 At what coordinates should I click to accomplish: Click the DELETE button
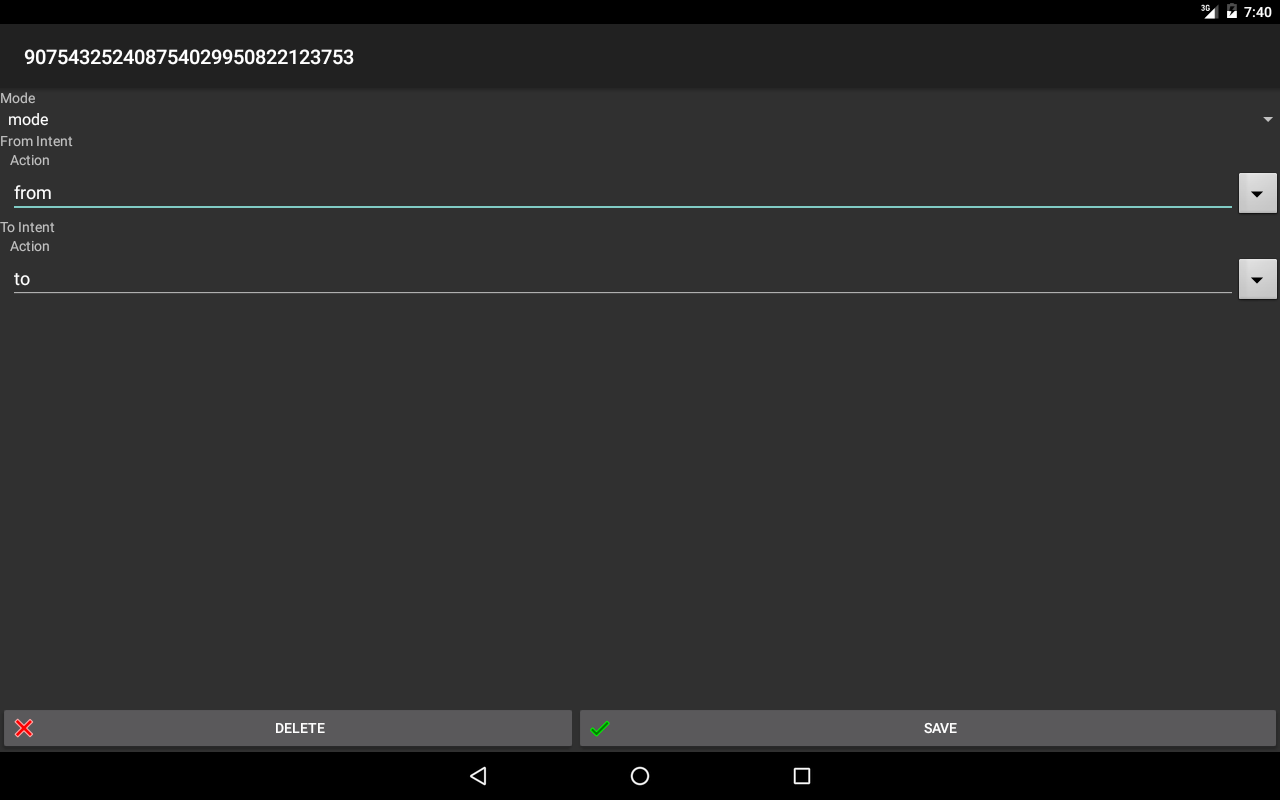288,728
